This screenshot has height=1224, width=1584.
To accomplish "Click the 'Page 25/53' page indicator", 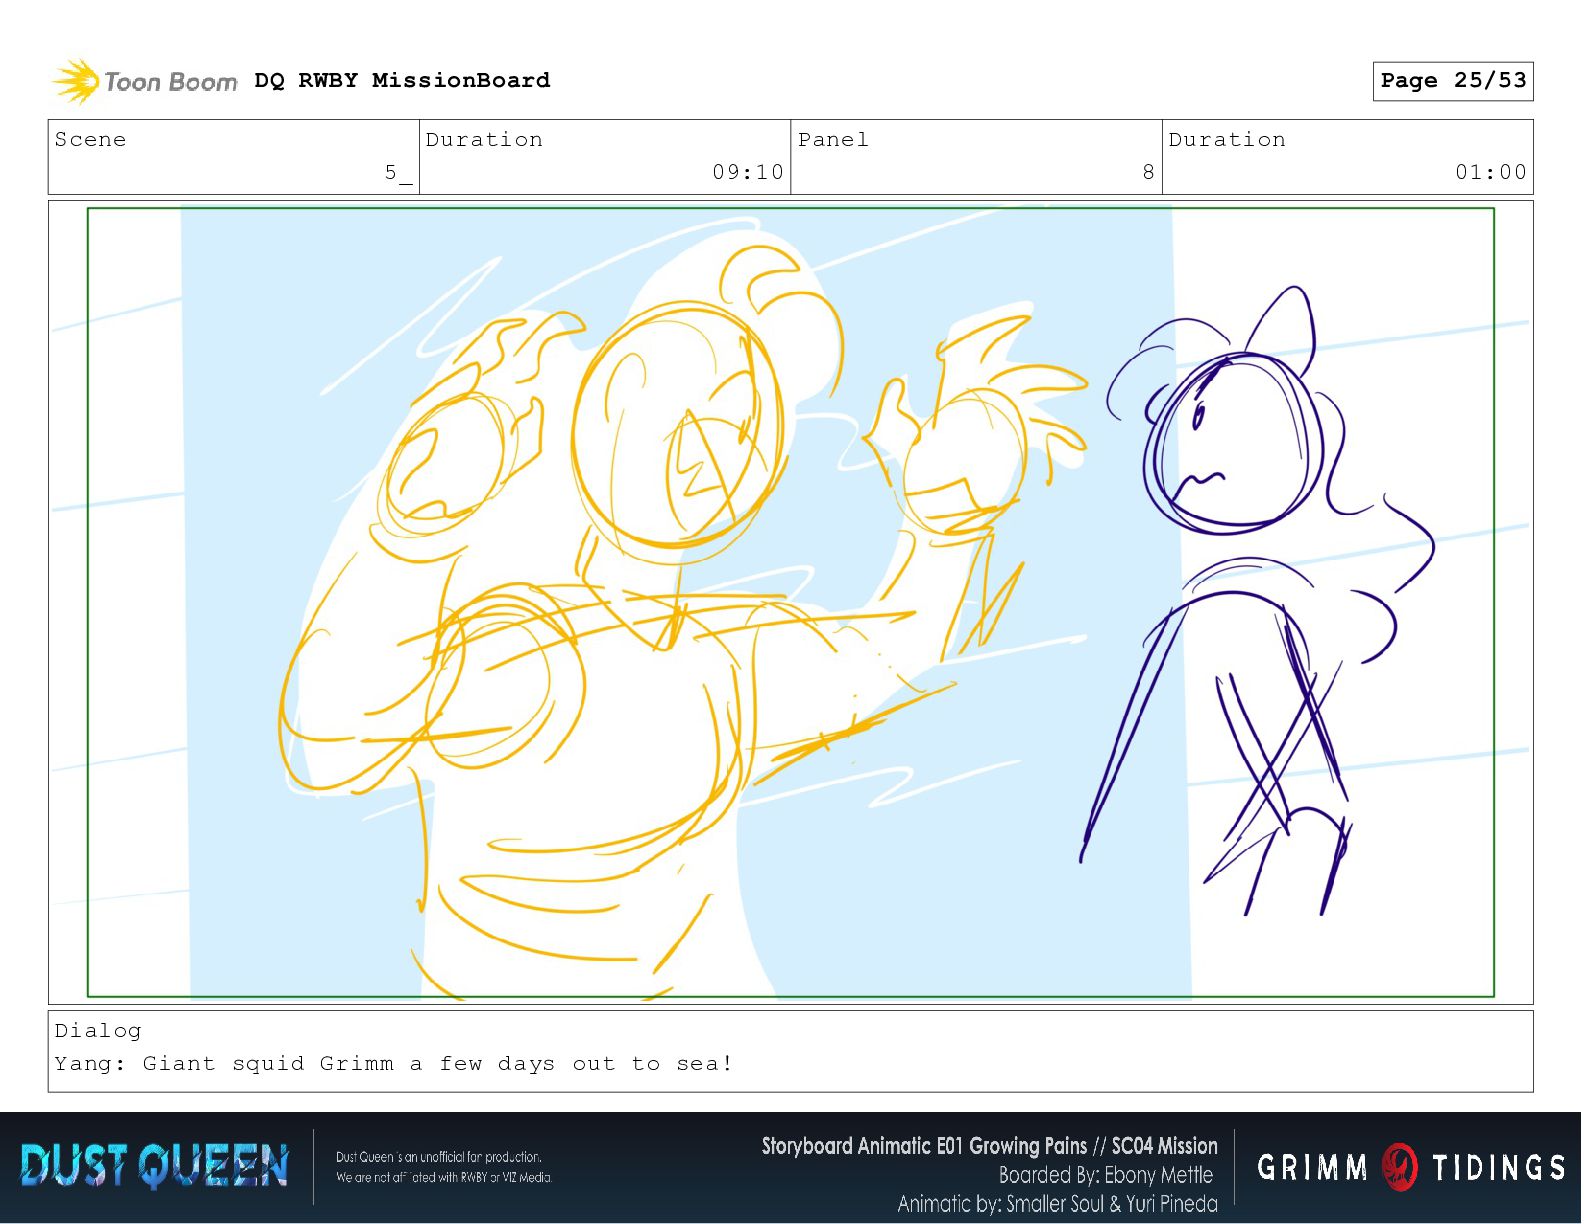I will (1453, 81).
